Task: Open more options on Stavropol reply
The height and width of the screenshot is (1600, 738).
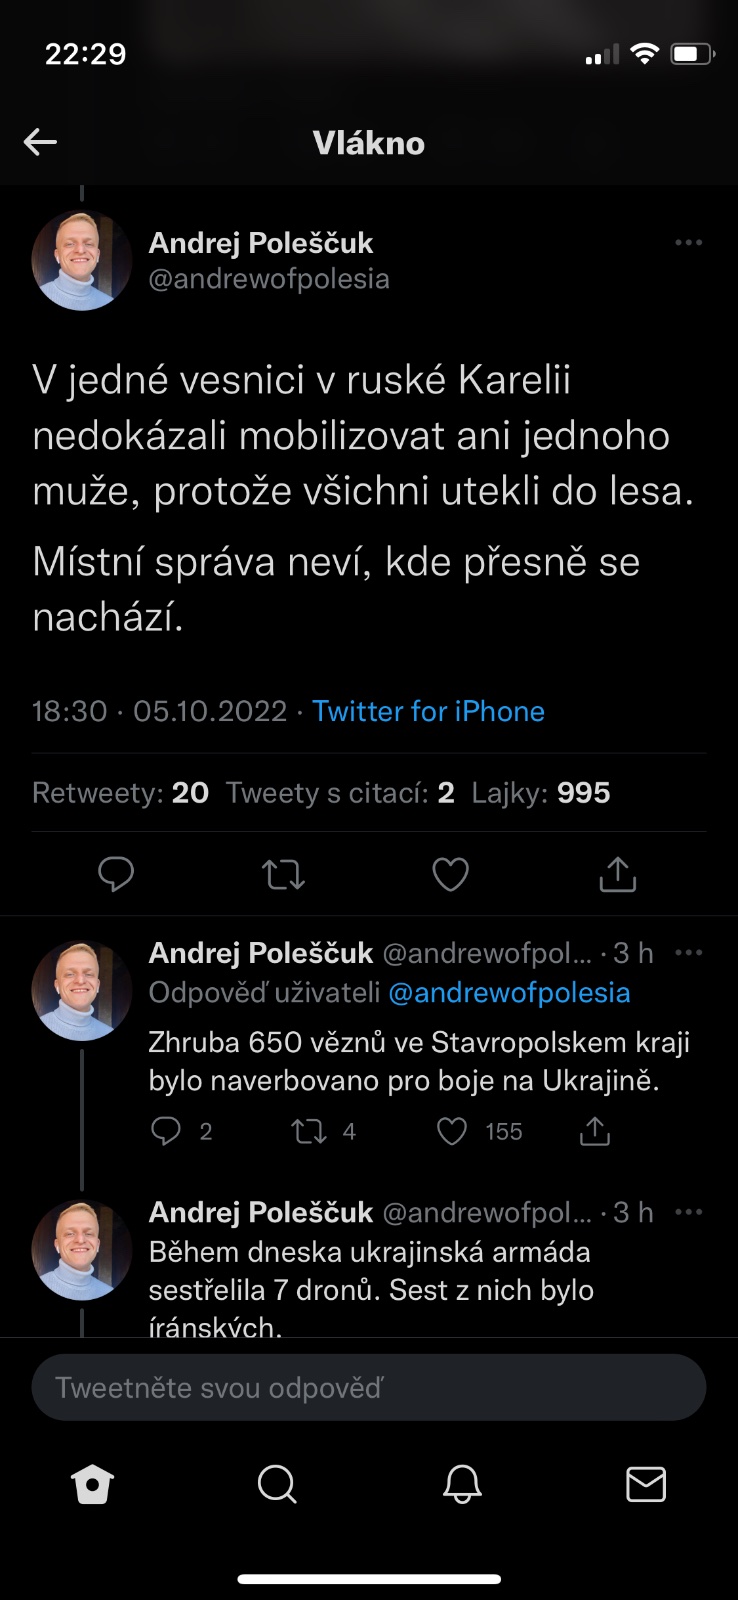Action: 688,953
